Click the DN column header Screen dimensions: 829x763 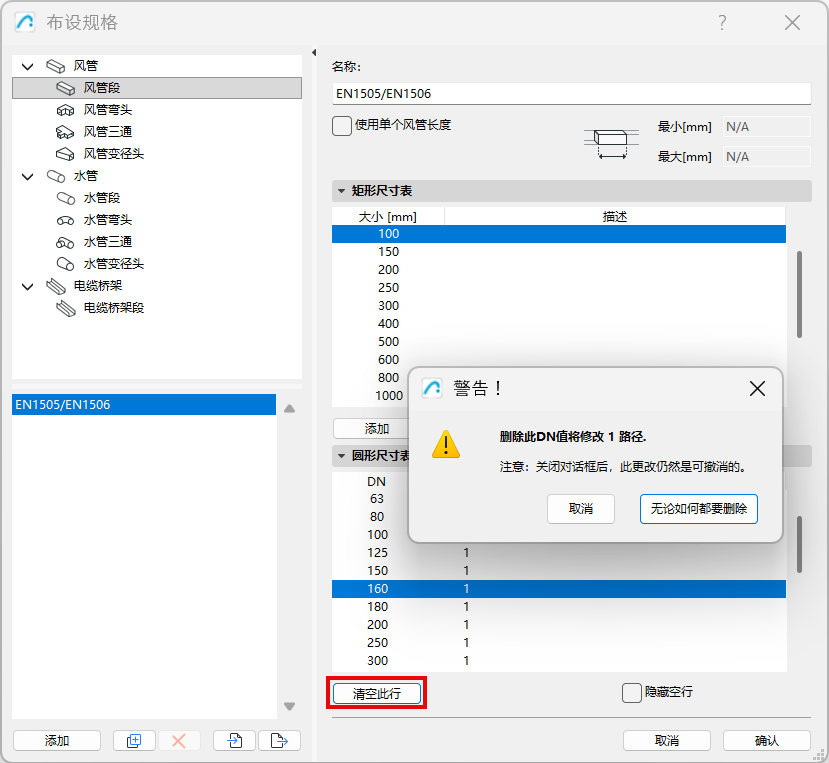(x=376, y=482)
